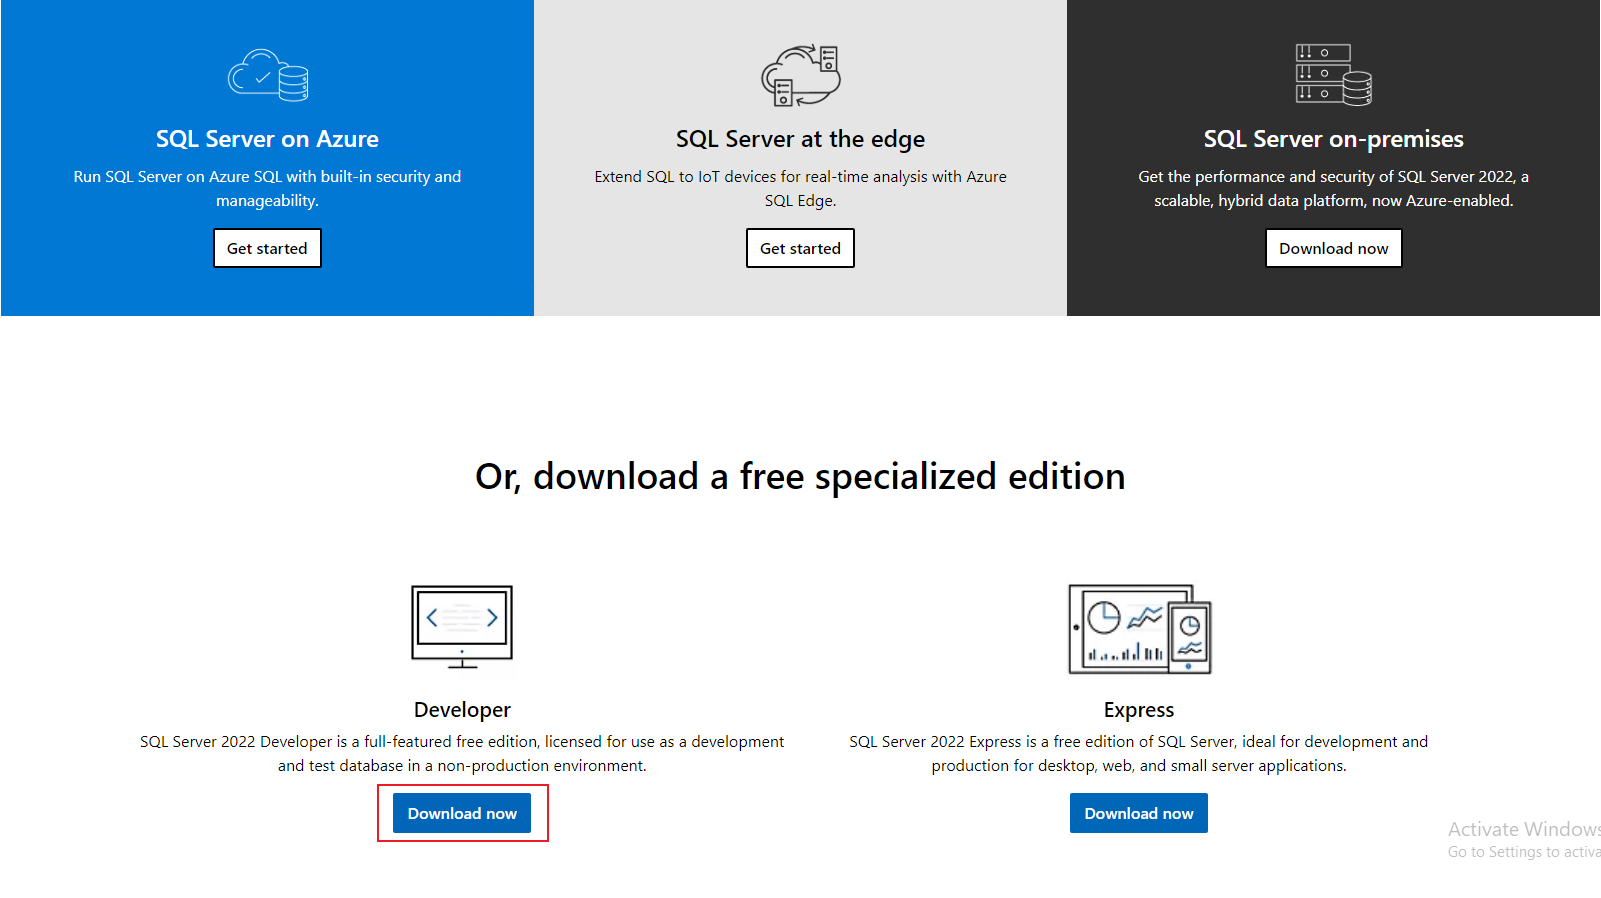Screen dimensions: 1601x898
Task: Click the Developer edition title
Action: pos(462,709)
